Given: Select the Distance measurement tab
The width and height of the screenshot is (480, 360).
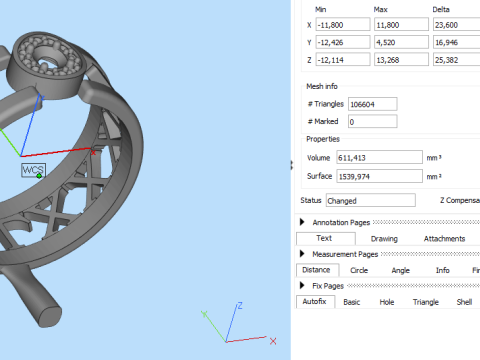Looking at the screenshot, I should click(x=317, y=270).
